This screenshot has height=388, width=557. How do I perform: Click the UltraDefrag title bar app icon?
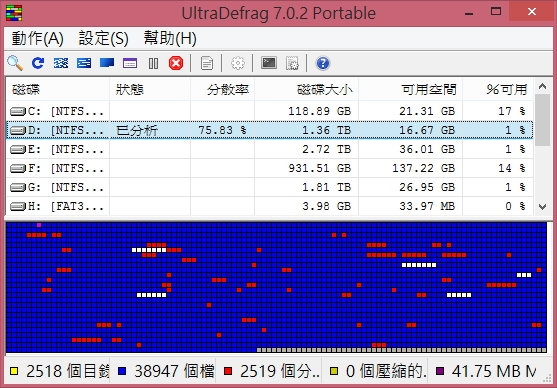14,13
